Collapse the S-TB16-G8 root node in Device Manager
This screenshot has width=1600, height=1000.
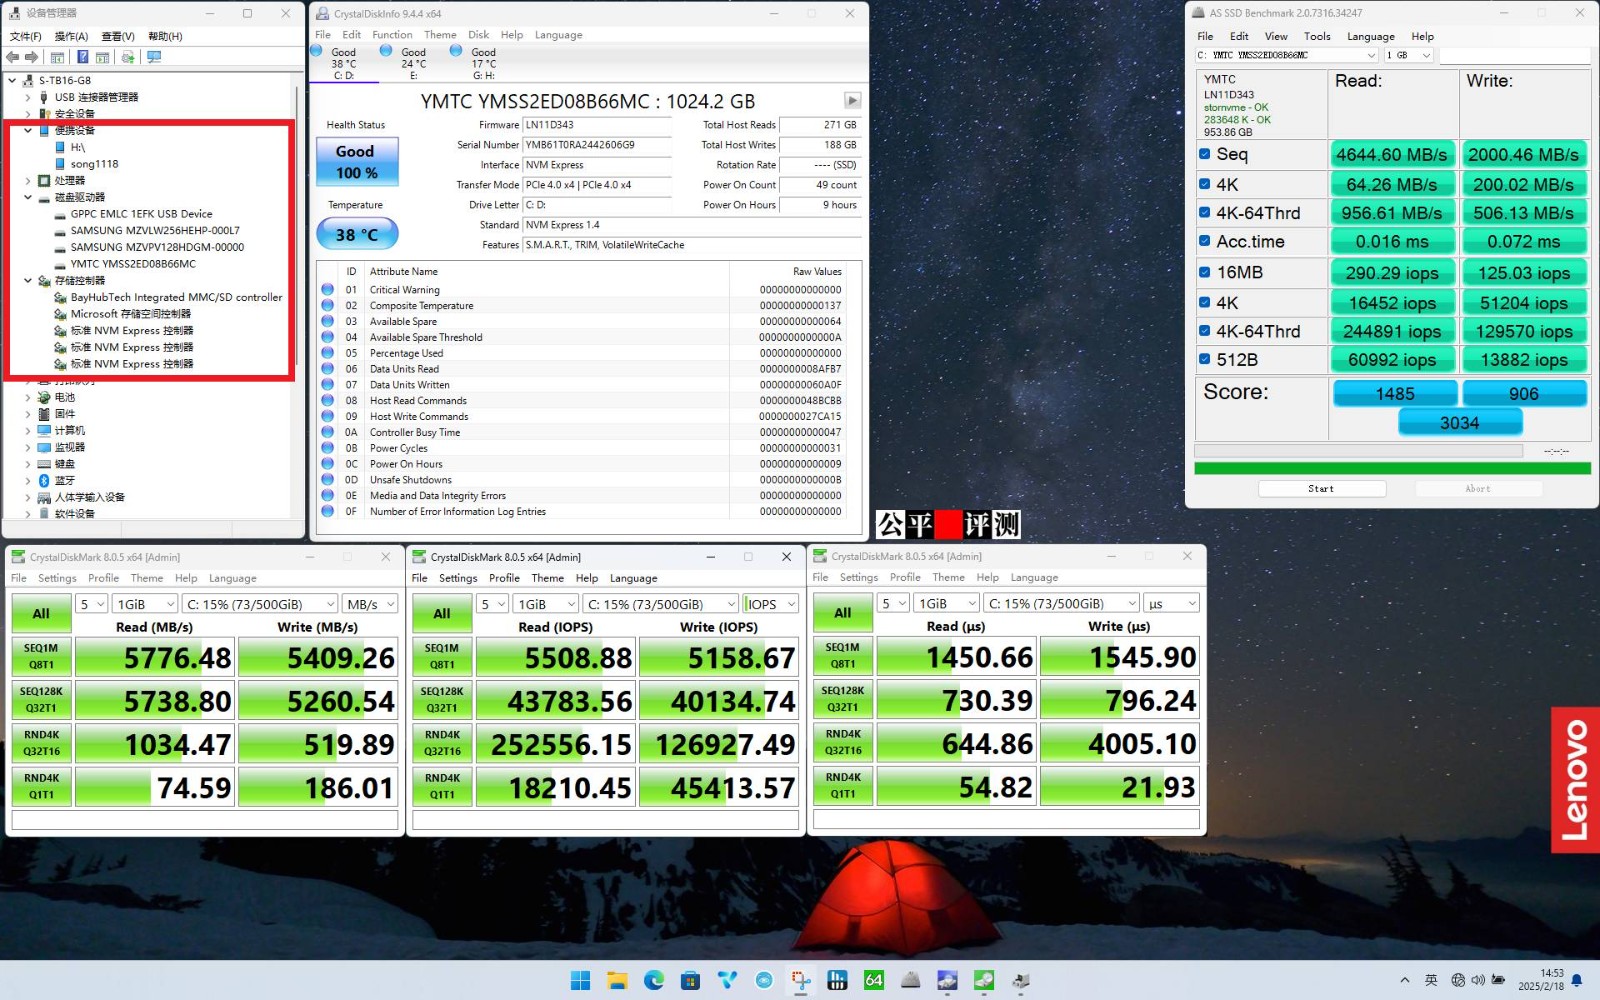(x=12, y=80)
